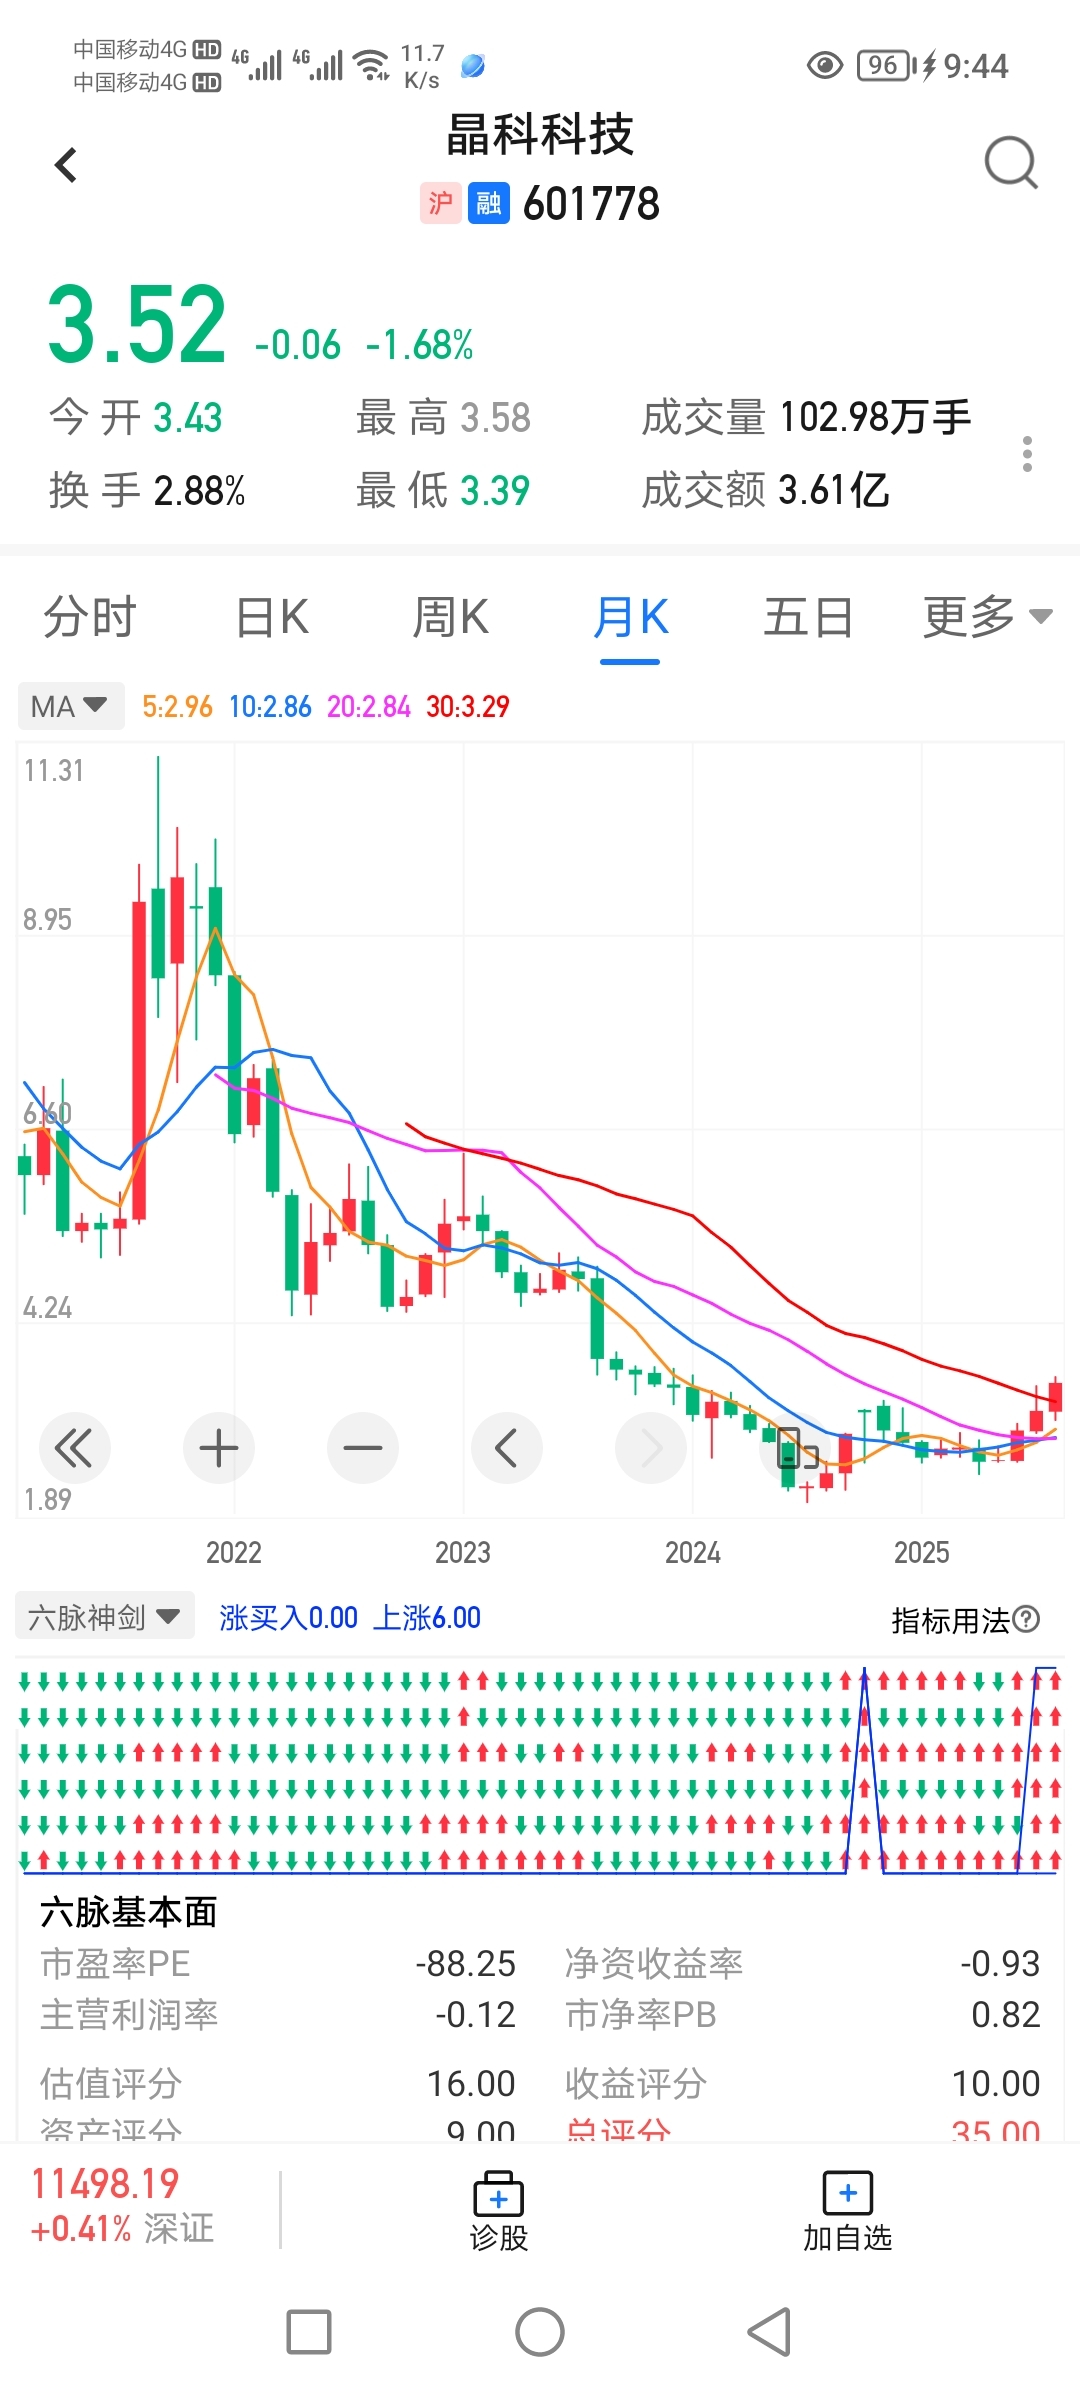Move chart left with single left arrow
This screenshot has height=2388, width=1080.
pos(507,1448)
